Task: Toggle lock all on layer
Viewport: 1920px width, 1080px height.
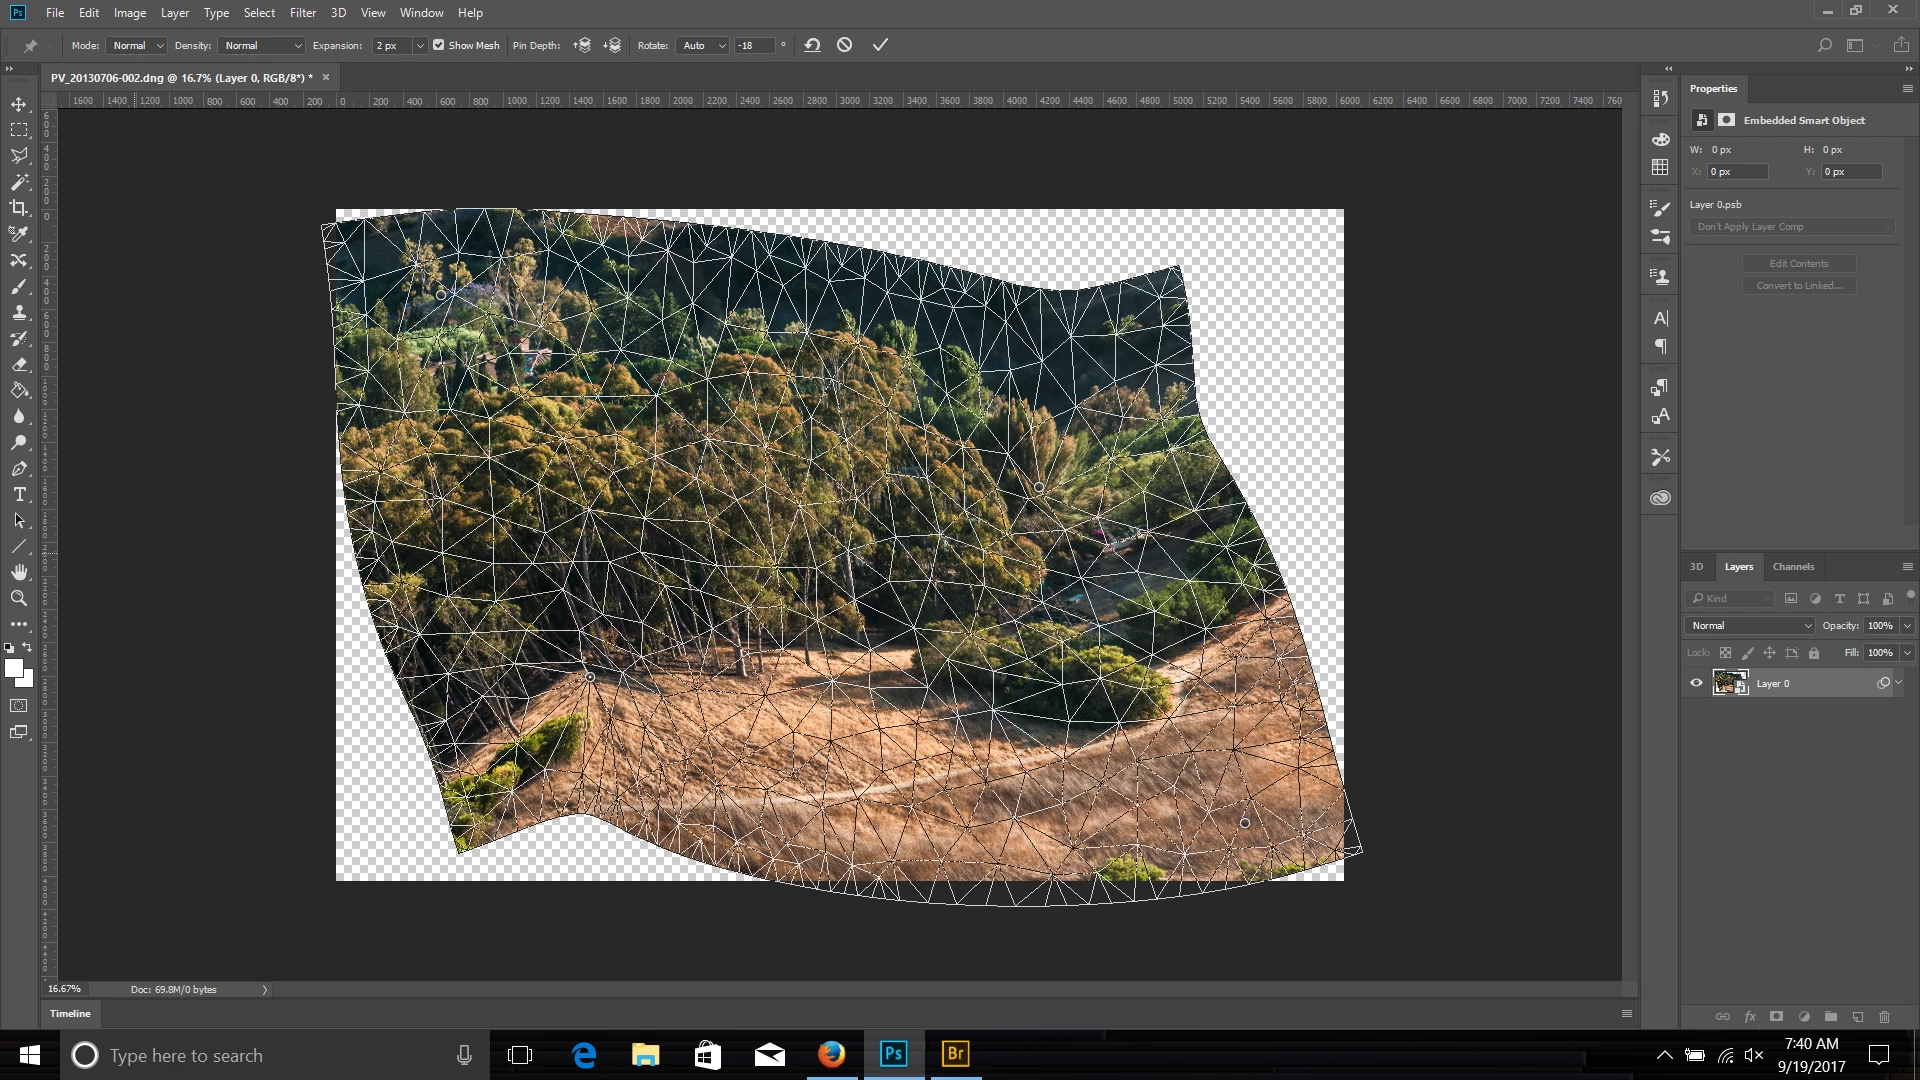Action: click(1814, 653)
